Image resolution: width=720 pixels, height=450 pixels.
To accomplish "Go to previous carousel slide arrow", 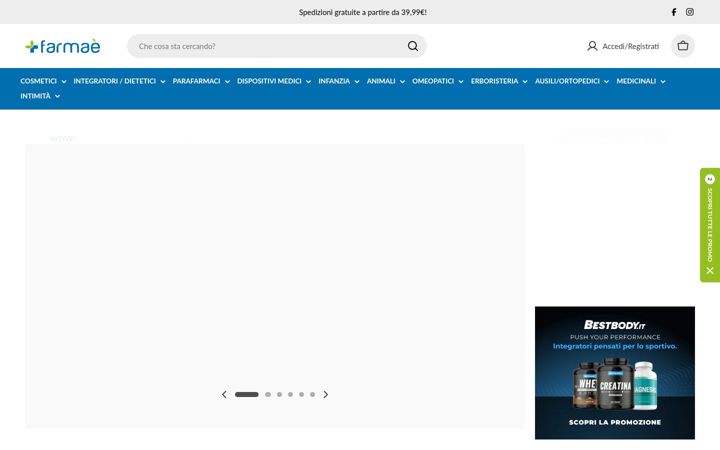I will (224, 394).
